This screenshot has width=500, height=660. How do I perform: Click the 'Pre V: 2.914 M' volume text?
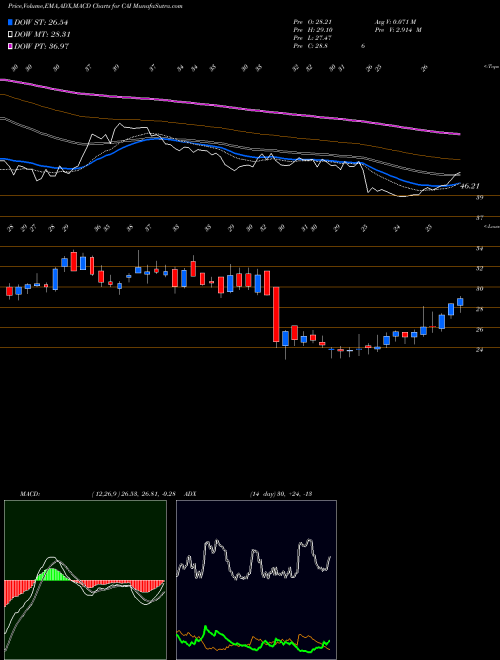[398, 30]
